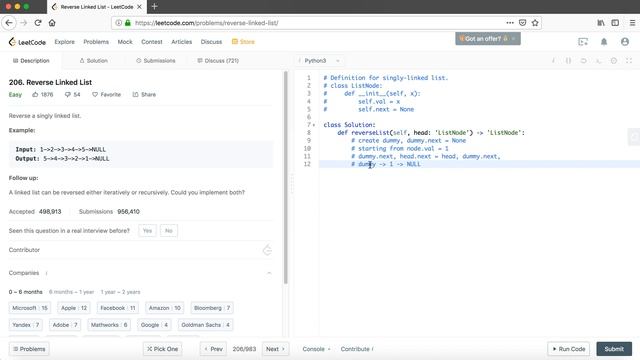Screen dimensions: 640x360
Task: Submit the solution with Submit button
Action: coord(614,349)
